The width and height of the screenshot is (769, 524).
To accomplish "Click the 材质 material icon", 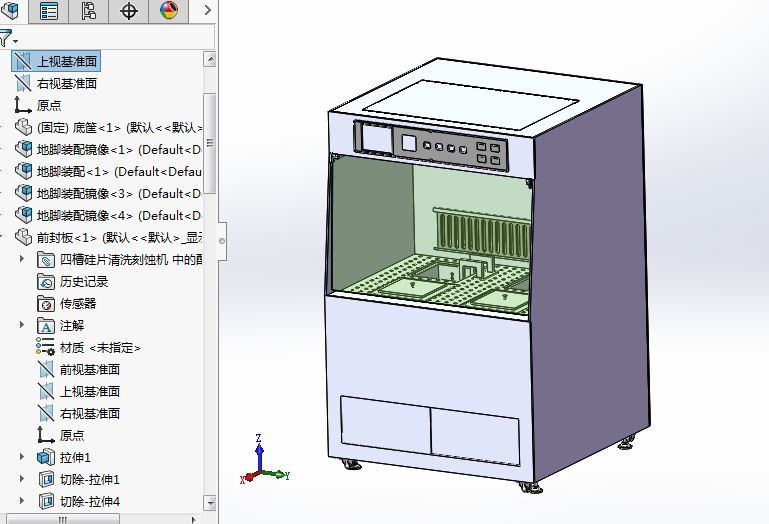I will pos(45,346).
